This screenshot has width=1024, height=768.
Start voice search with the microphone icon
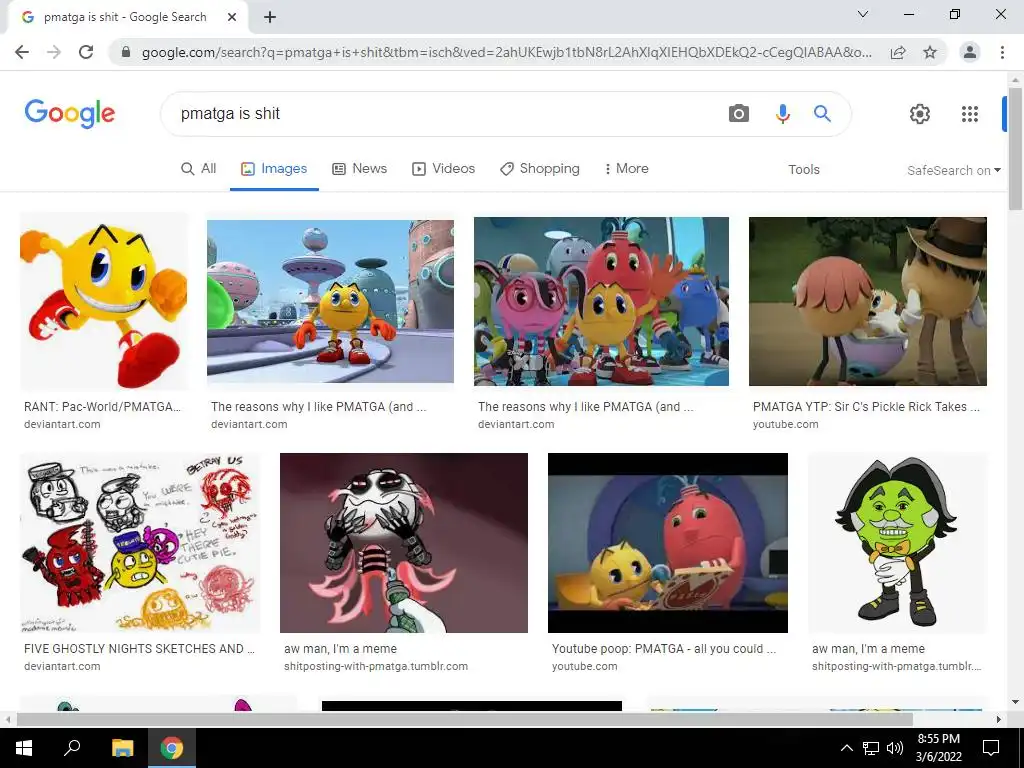[x=782, y=114]
